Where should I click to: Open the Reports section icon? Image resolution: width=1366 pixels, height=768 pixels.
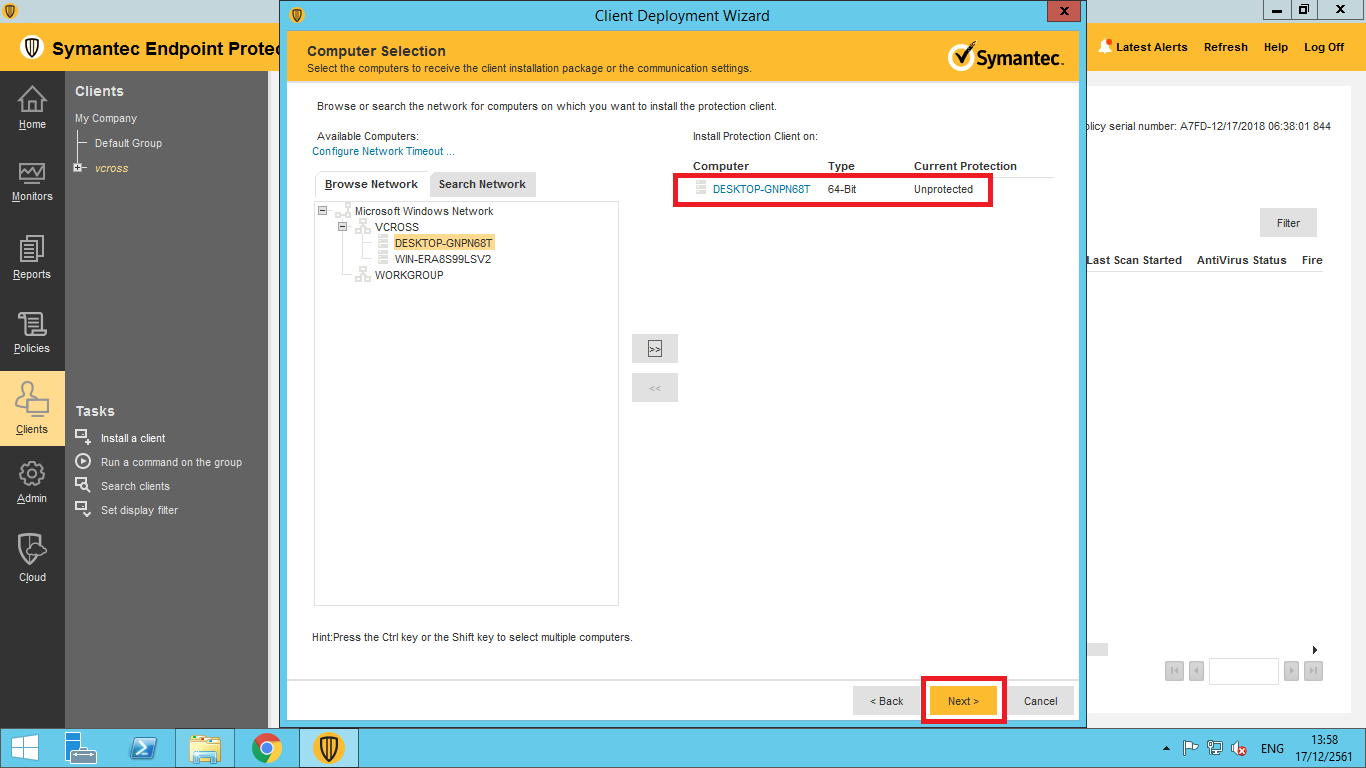(x=32, y=258)
